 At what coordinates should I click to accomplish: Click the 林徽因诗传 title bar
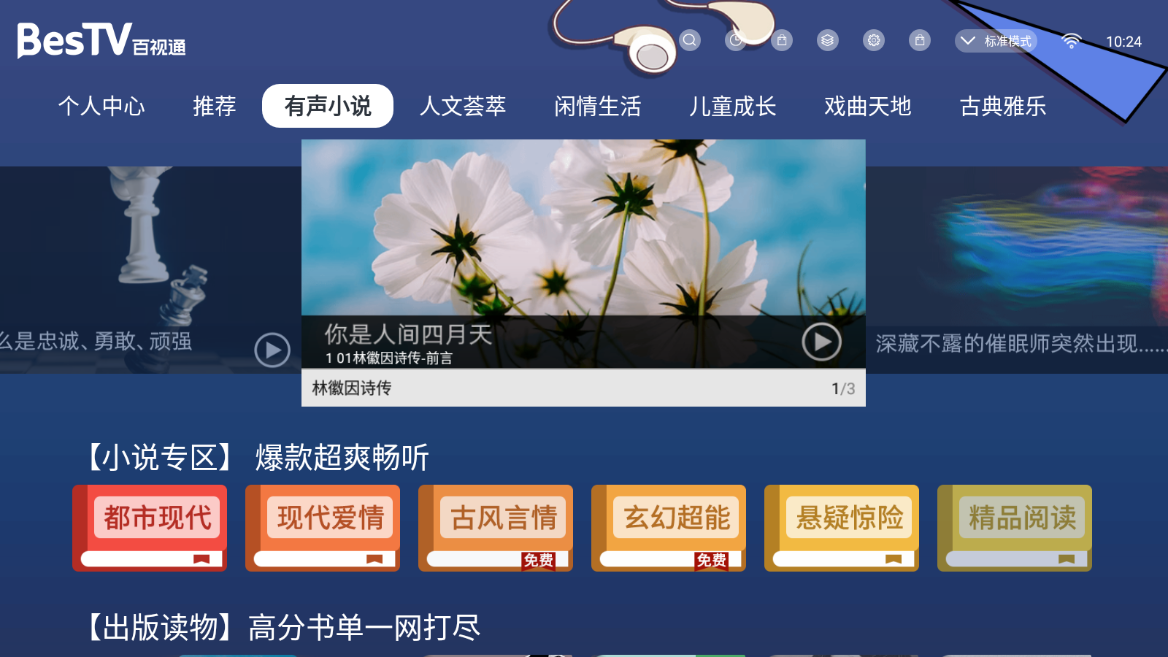583,387
